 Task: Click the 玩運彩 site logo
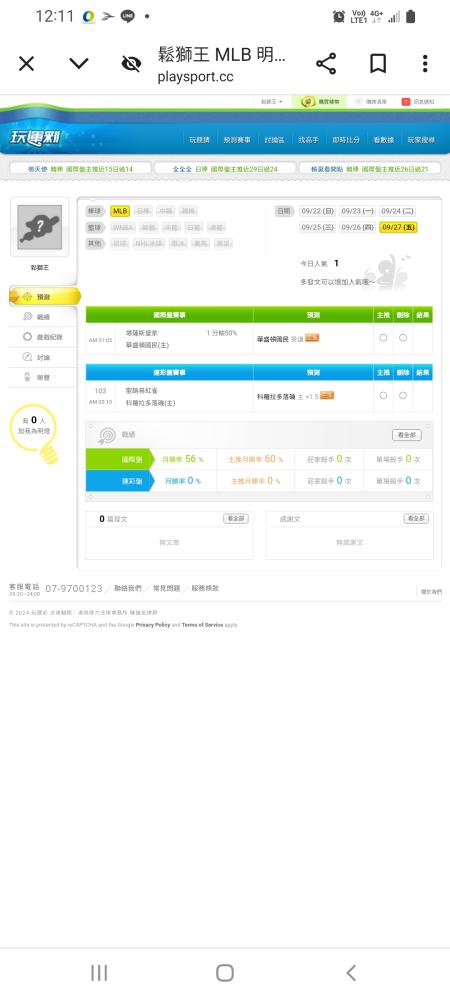36,138
